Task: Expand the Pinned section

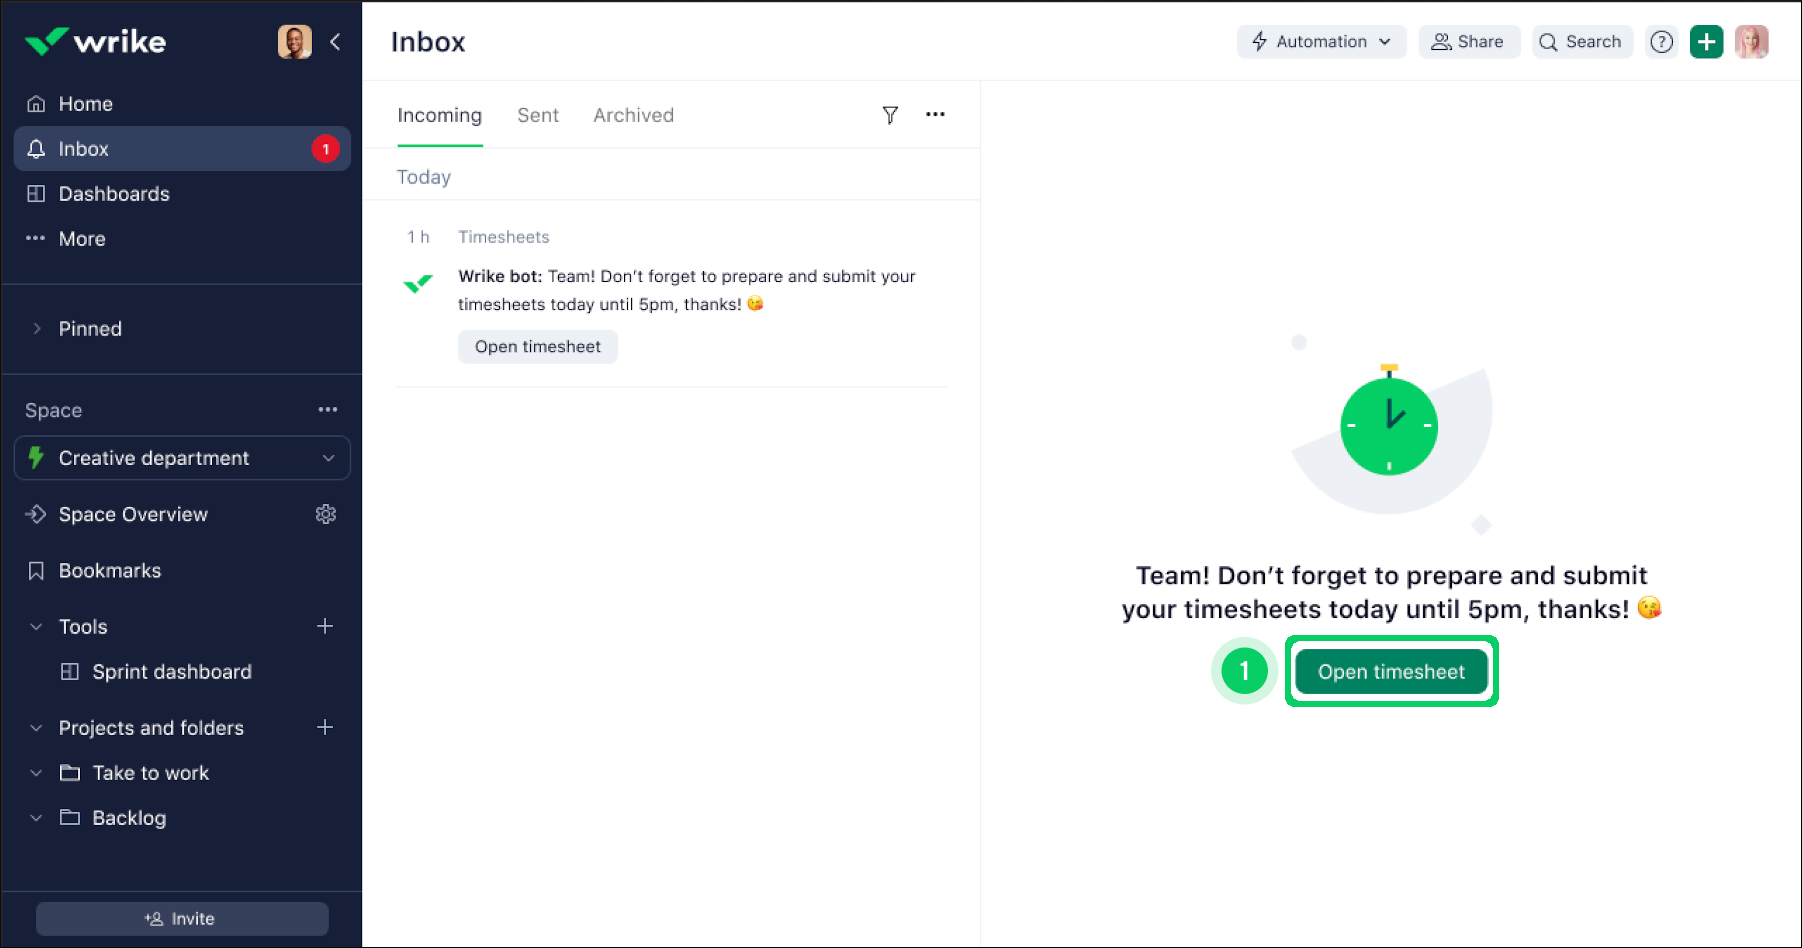Action: pyautogui.click(x=37, y=329)
